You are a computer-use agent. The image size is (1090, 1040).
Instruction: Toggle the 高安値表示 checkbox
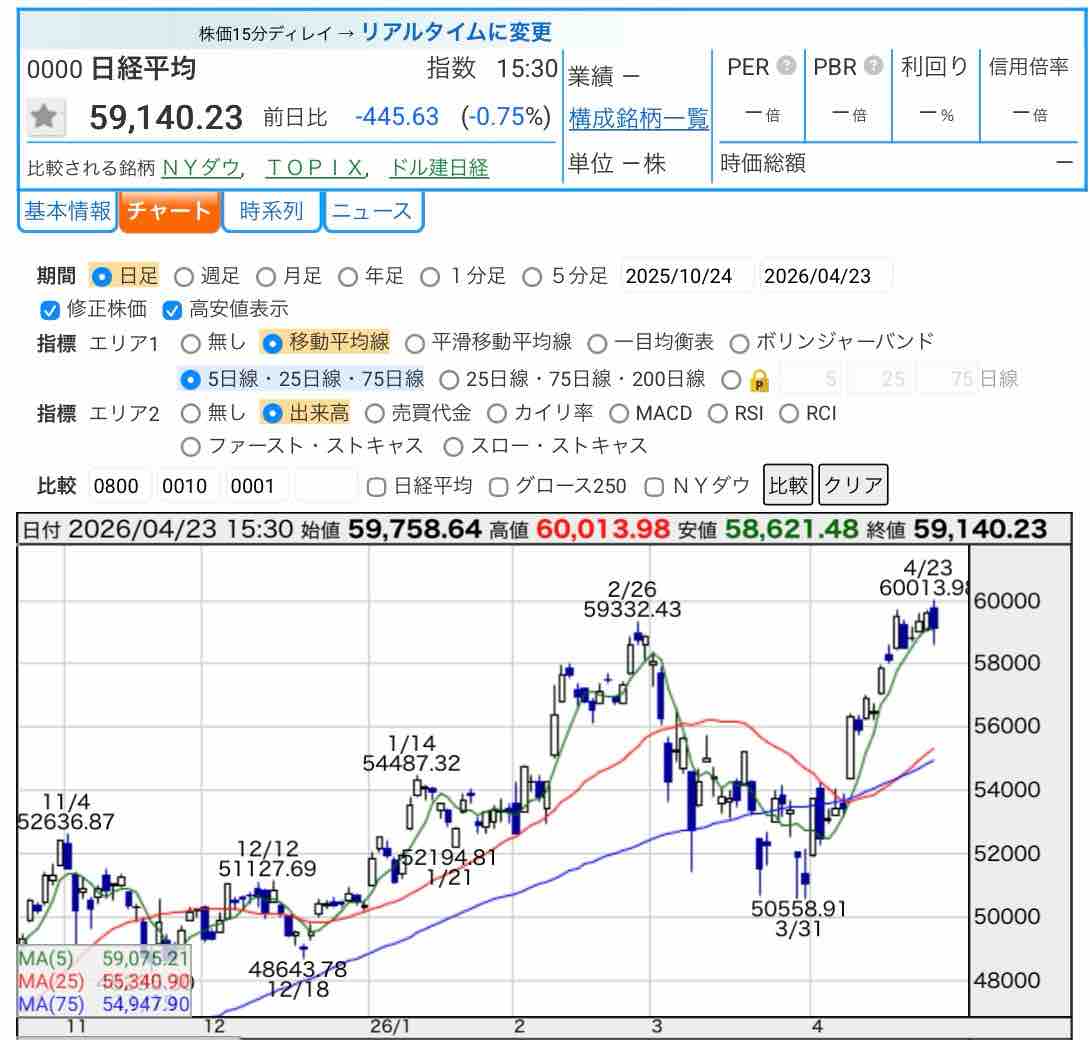click(171, 310)
